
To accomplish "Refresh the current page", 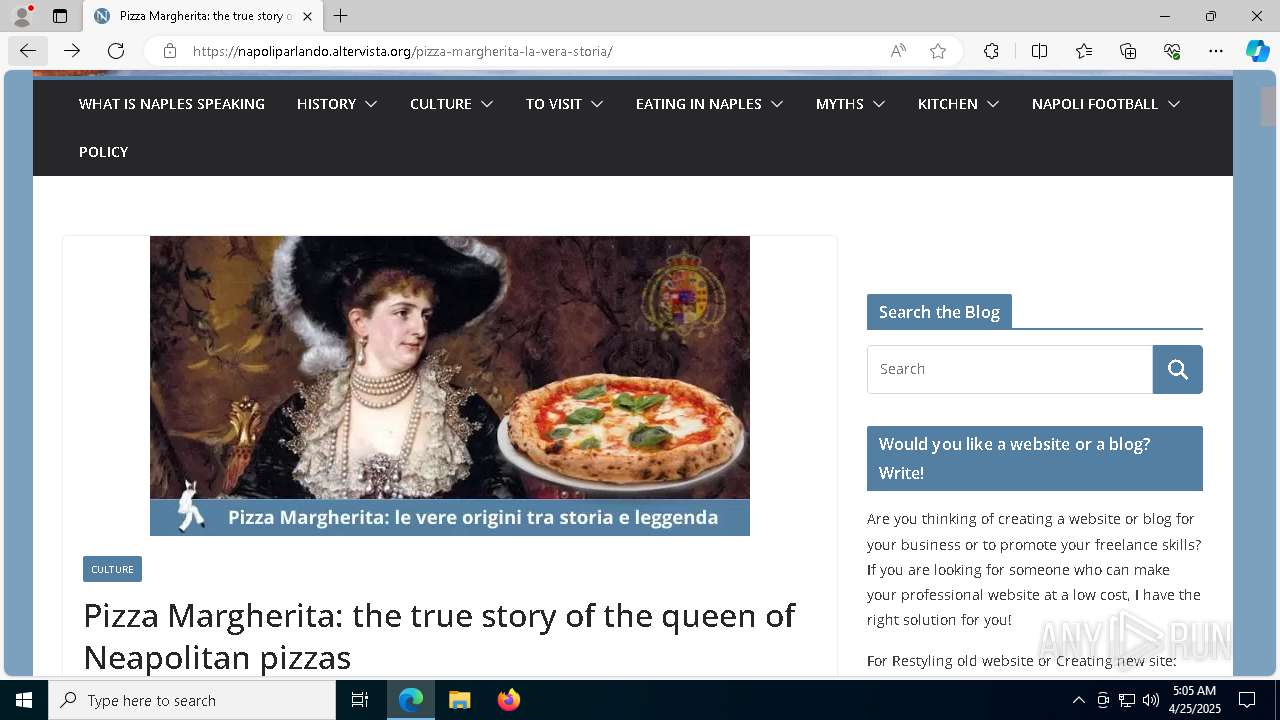I will coord(116,51).
